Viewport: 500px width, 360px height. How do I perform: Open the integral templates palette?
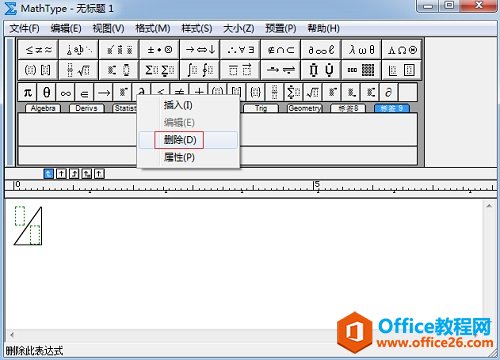[x=200, y=70]
